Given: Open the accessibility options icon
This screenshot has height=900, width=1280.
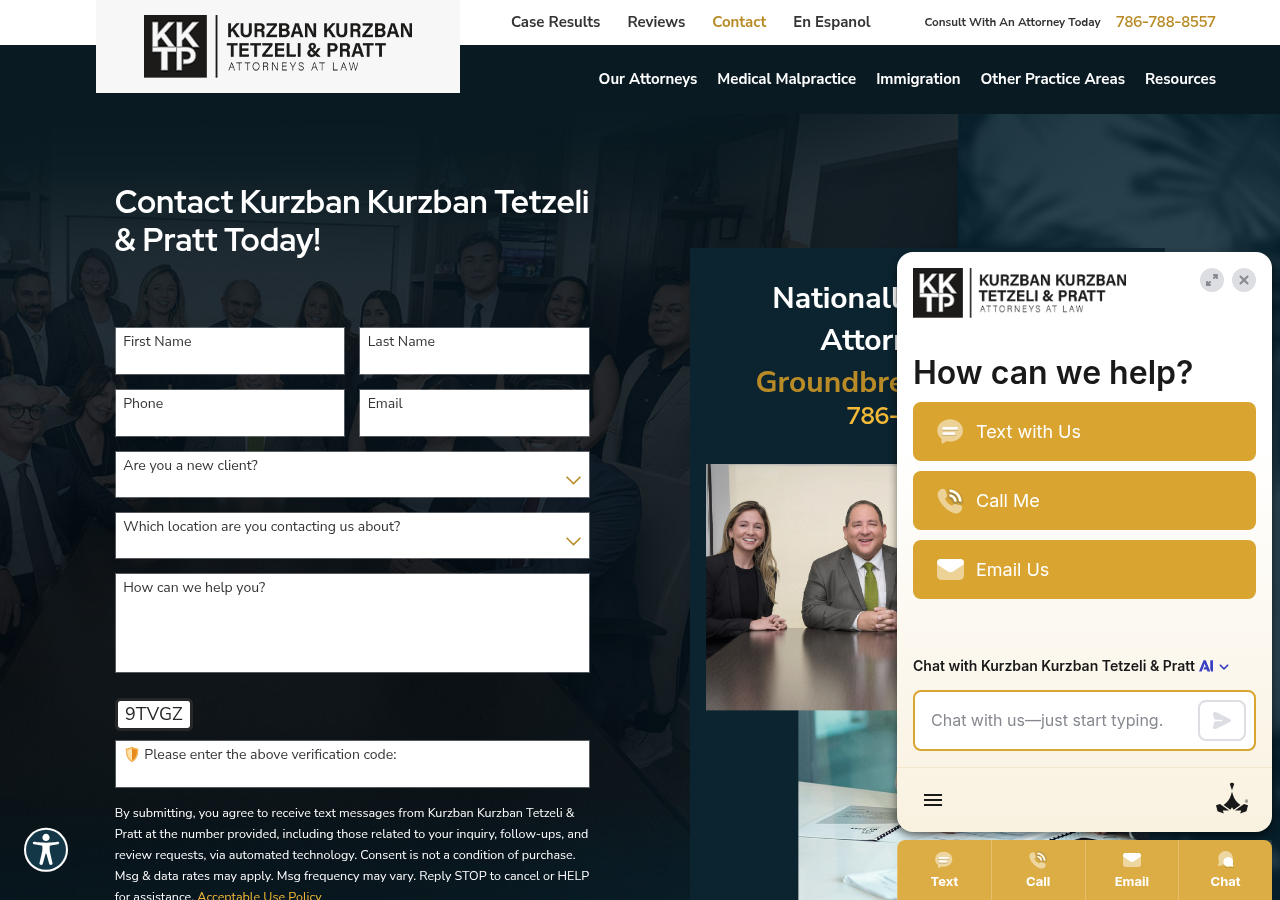Looking at the screenshot, I should pos(46,850).
